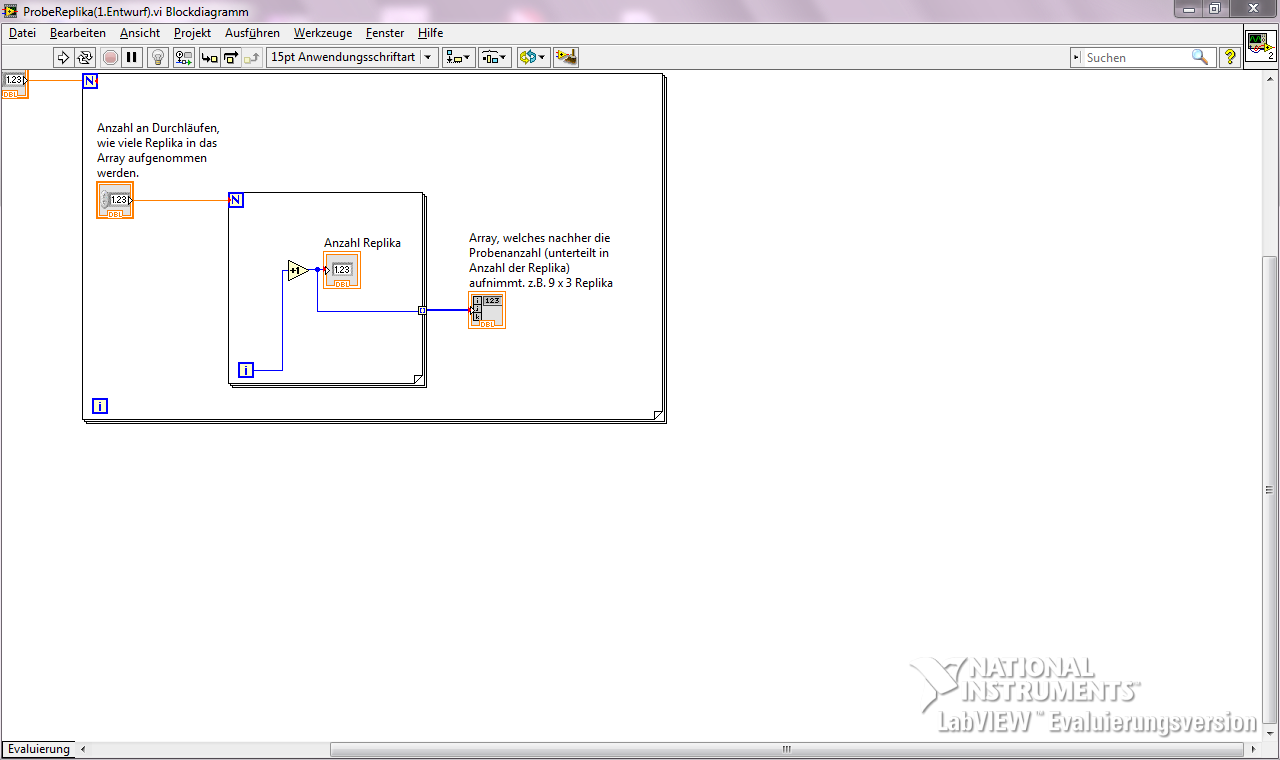
Task: Abort execution with the red stop button
Action: tap(110, 57)
